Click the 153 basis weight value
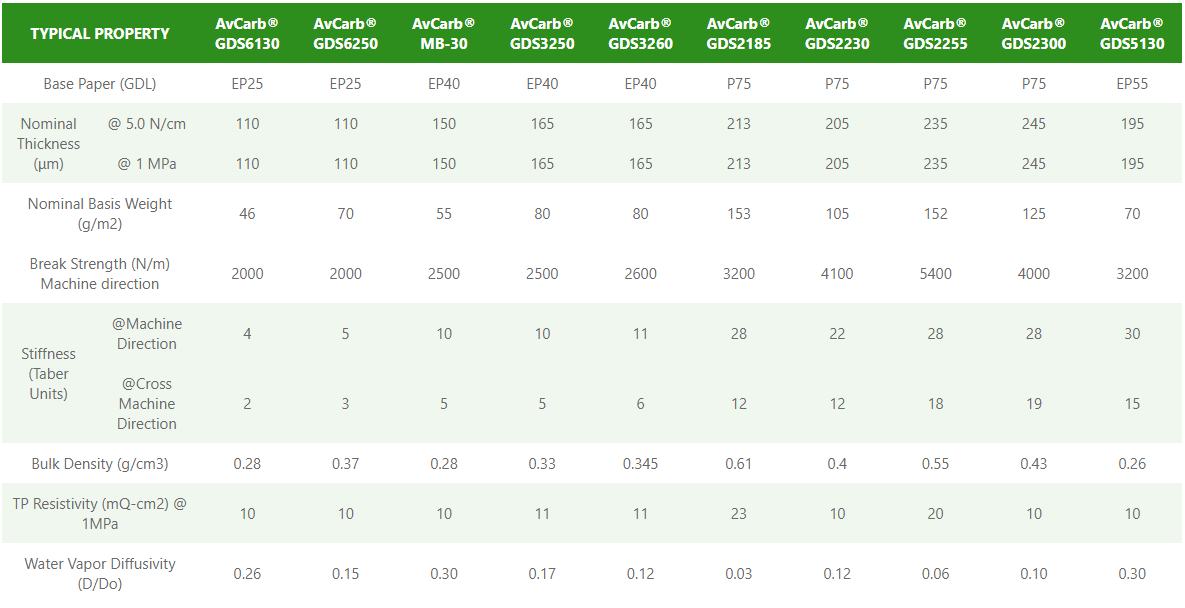 [739, 214]
